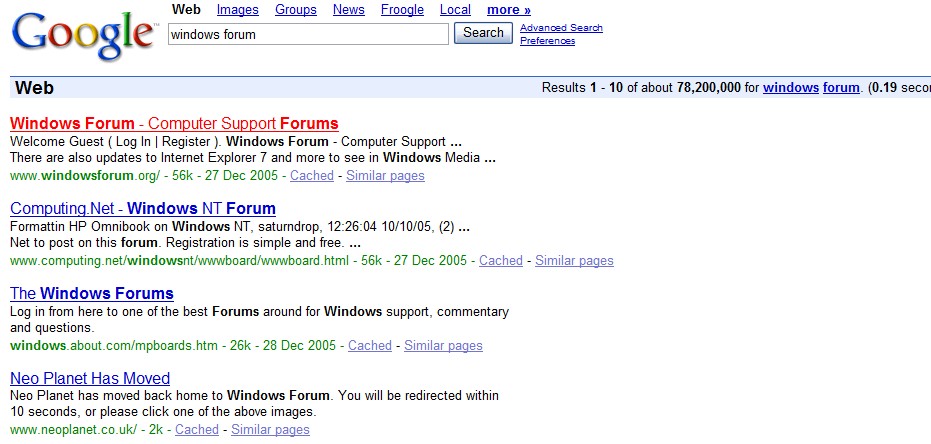The height and width of the screenshot is (444, 931).
Task: Open the Preferences link
Action: pyautogui.click(x=547, y=41)
